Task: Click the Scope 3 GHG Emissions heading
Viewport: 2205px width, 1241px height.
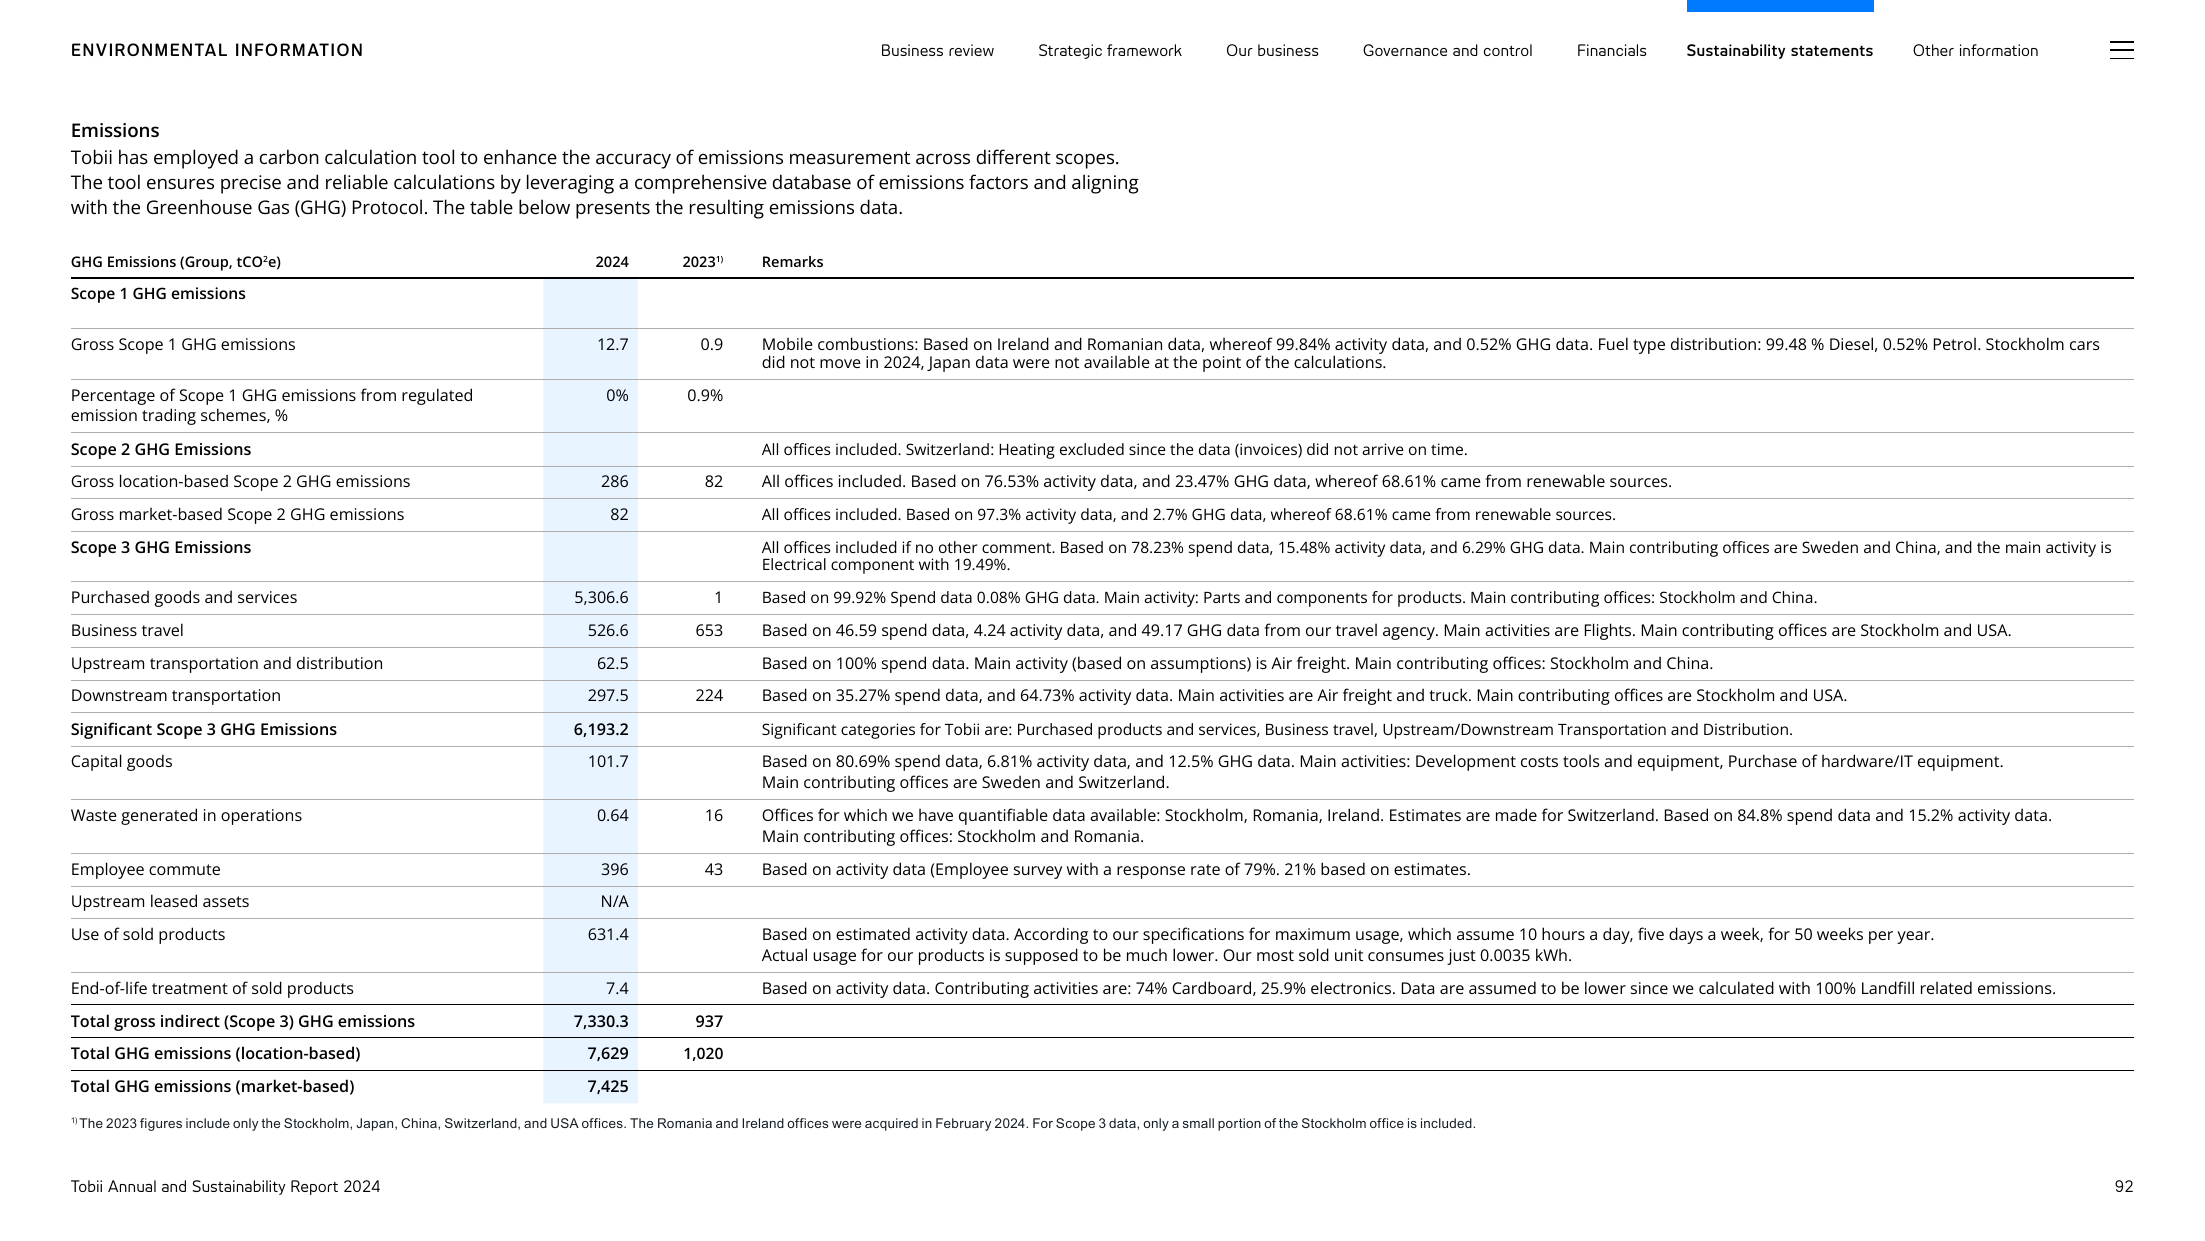Action: click(161, 548)
